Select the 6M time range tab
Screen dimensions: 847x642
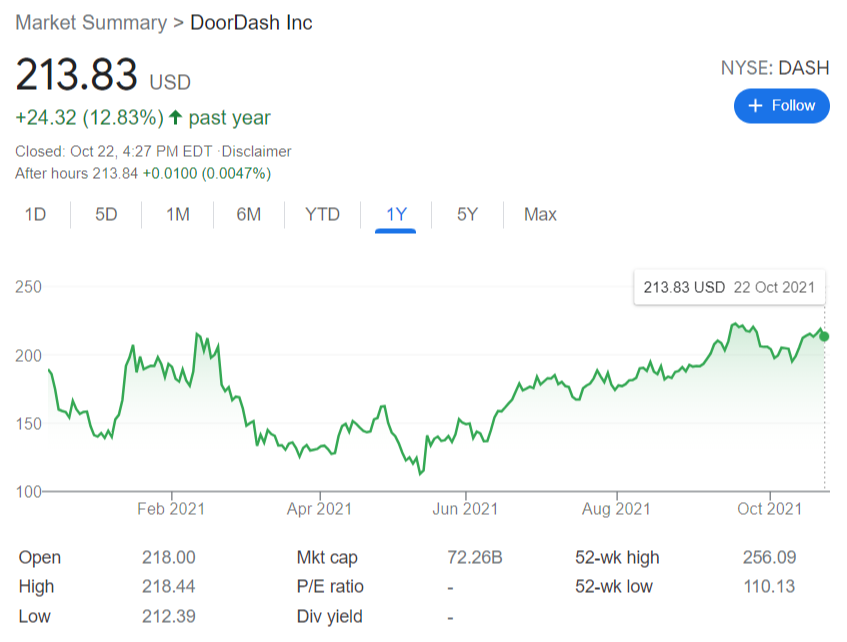248,215
